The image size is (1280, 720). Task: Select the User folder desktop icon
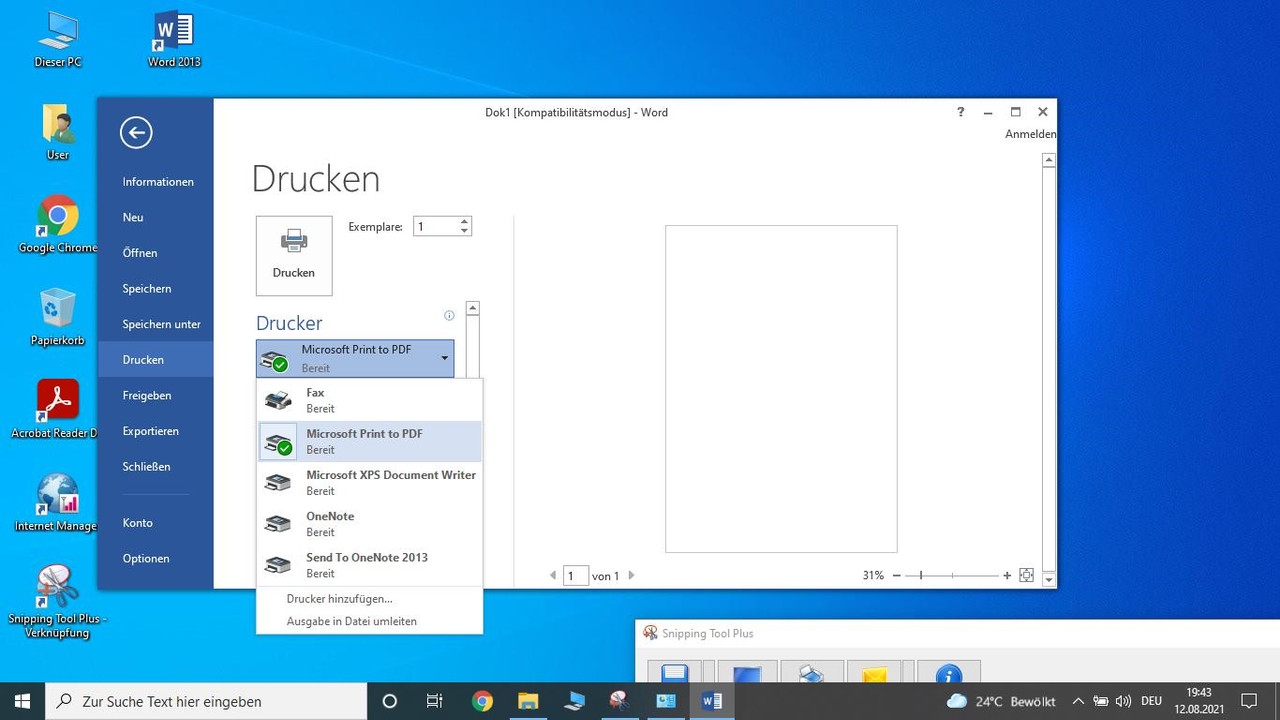pos(58,132)
